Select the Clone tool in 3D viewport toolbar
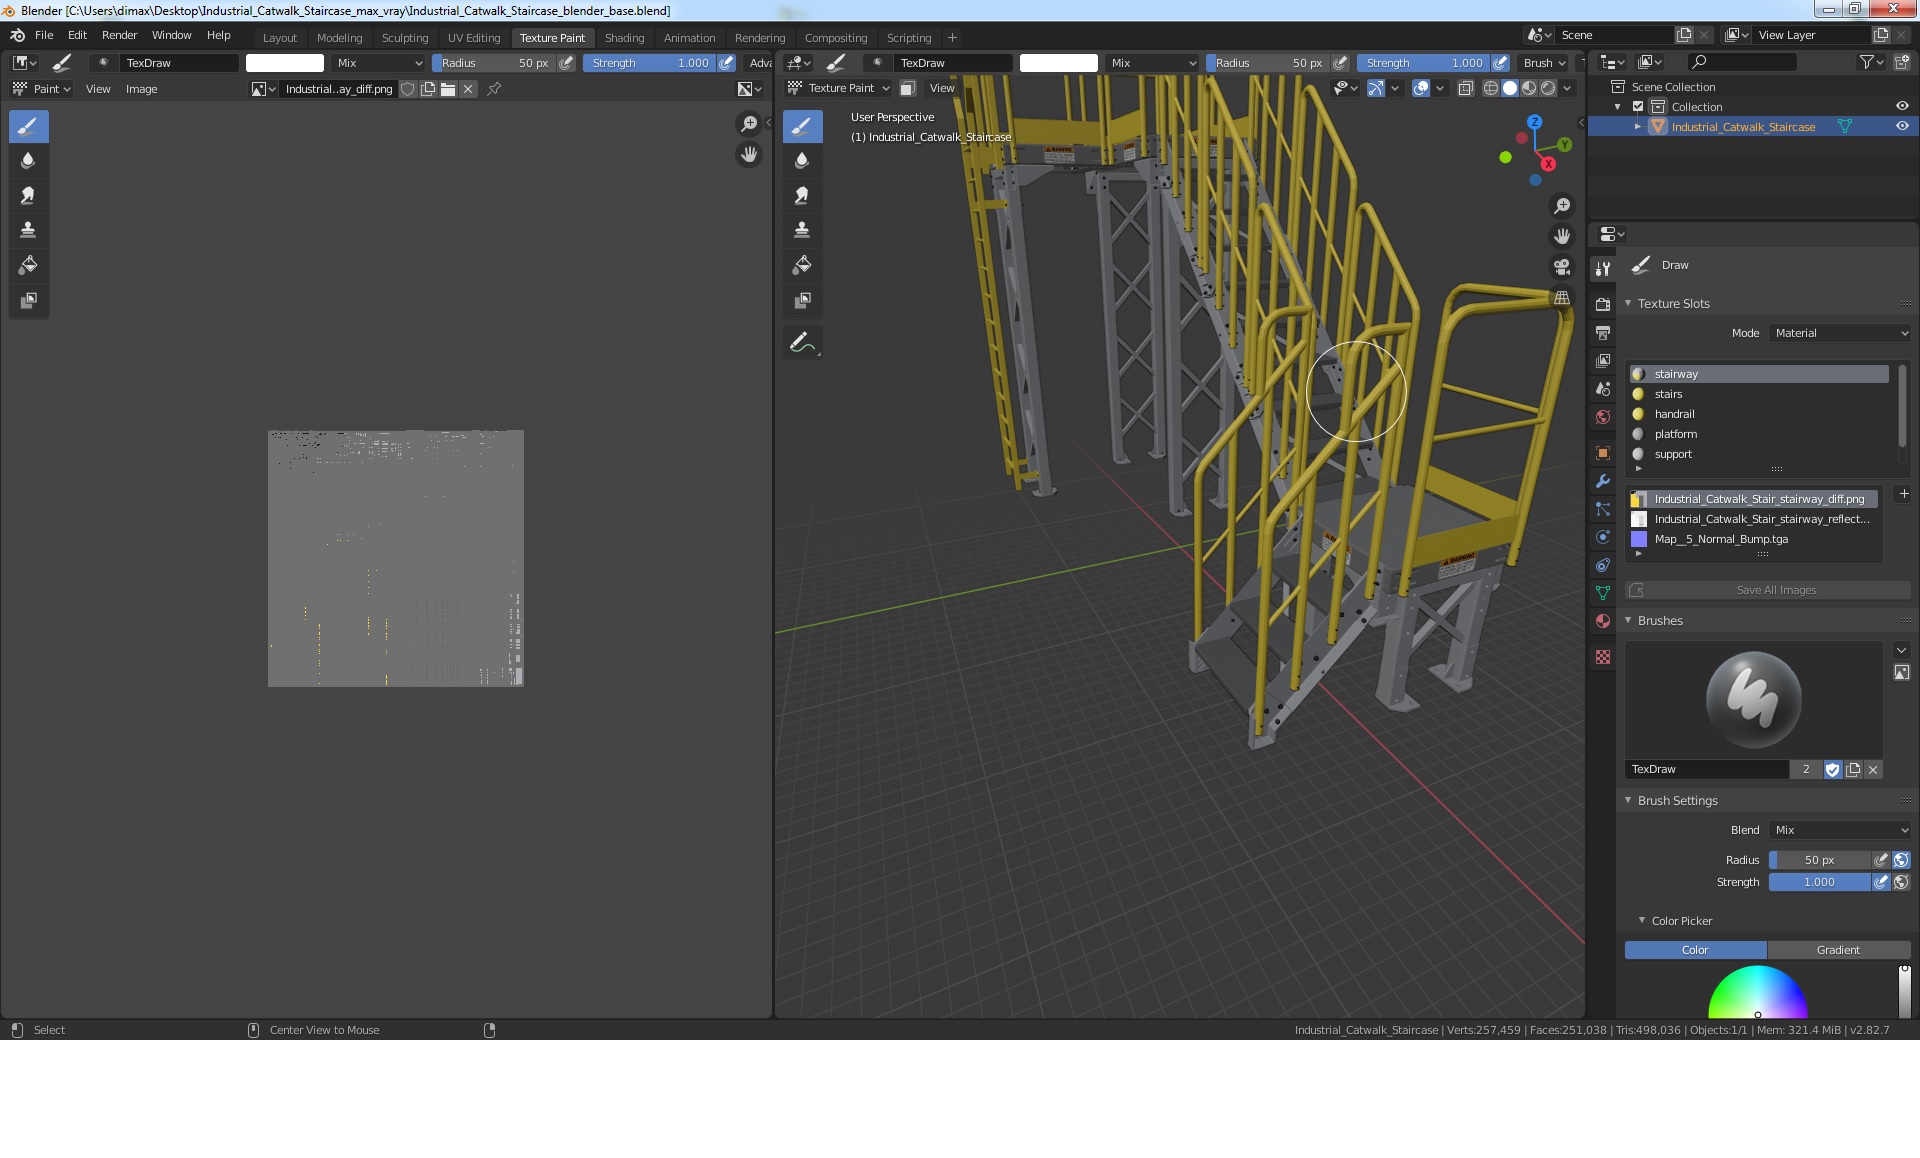The image size is (1920, 1158). click(x=802, y=230)
